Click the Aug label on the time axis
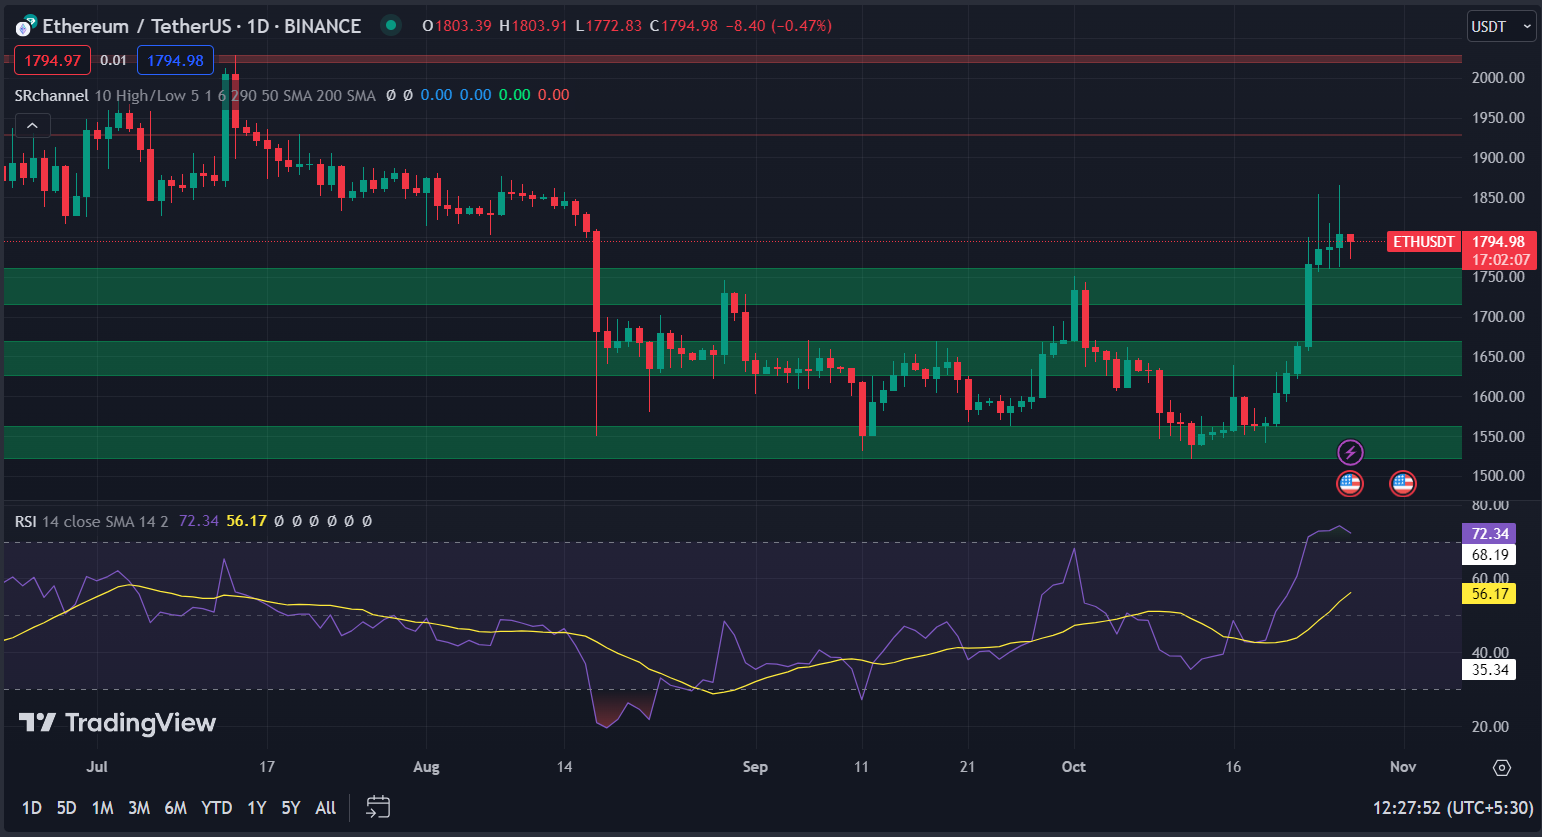 tap(426, 767)
